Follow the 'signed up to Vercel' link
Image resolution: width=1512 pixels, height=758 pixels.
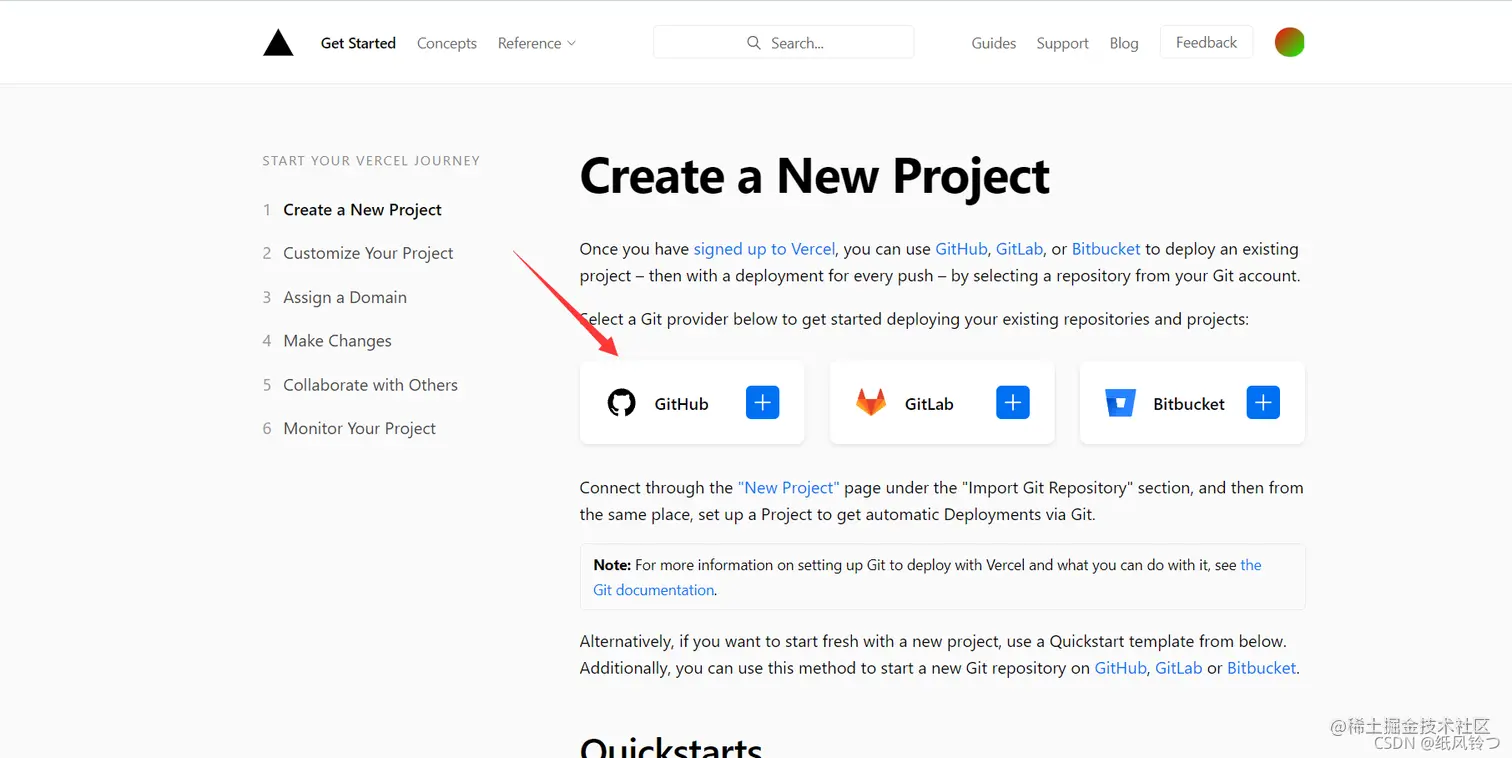point(764,249)
